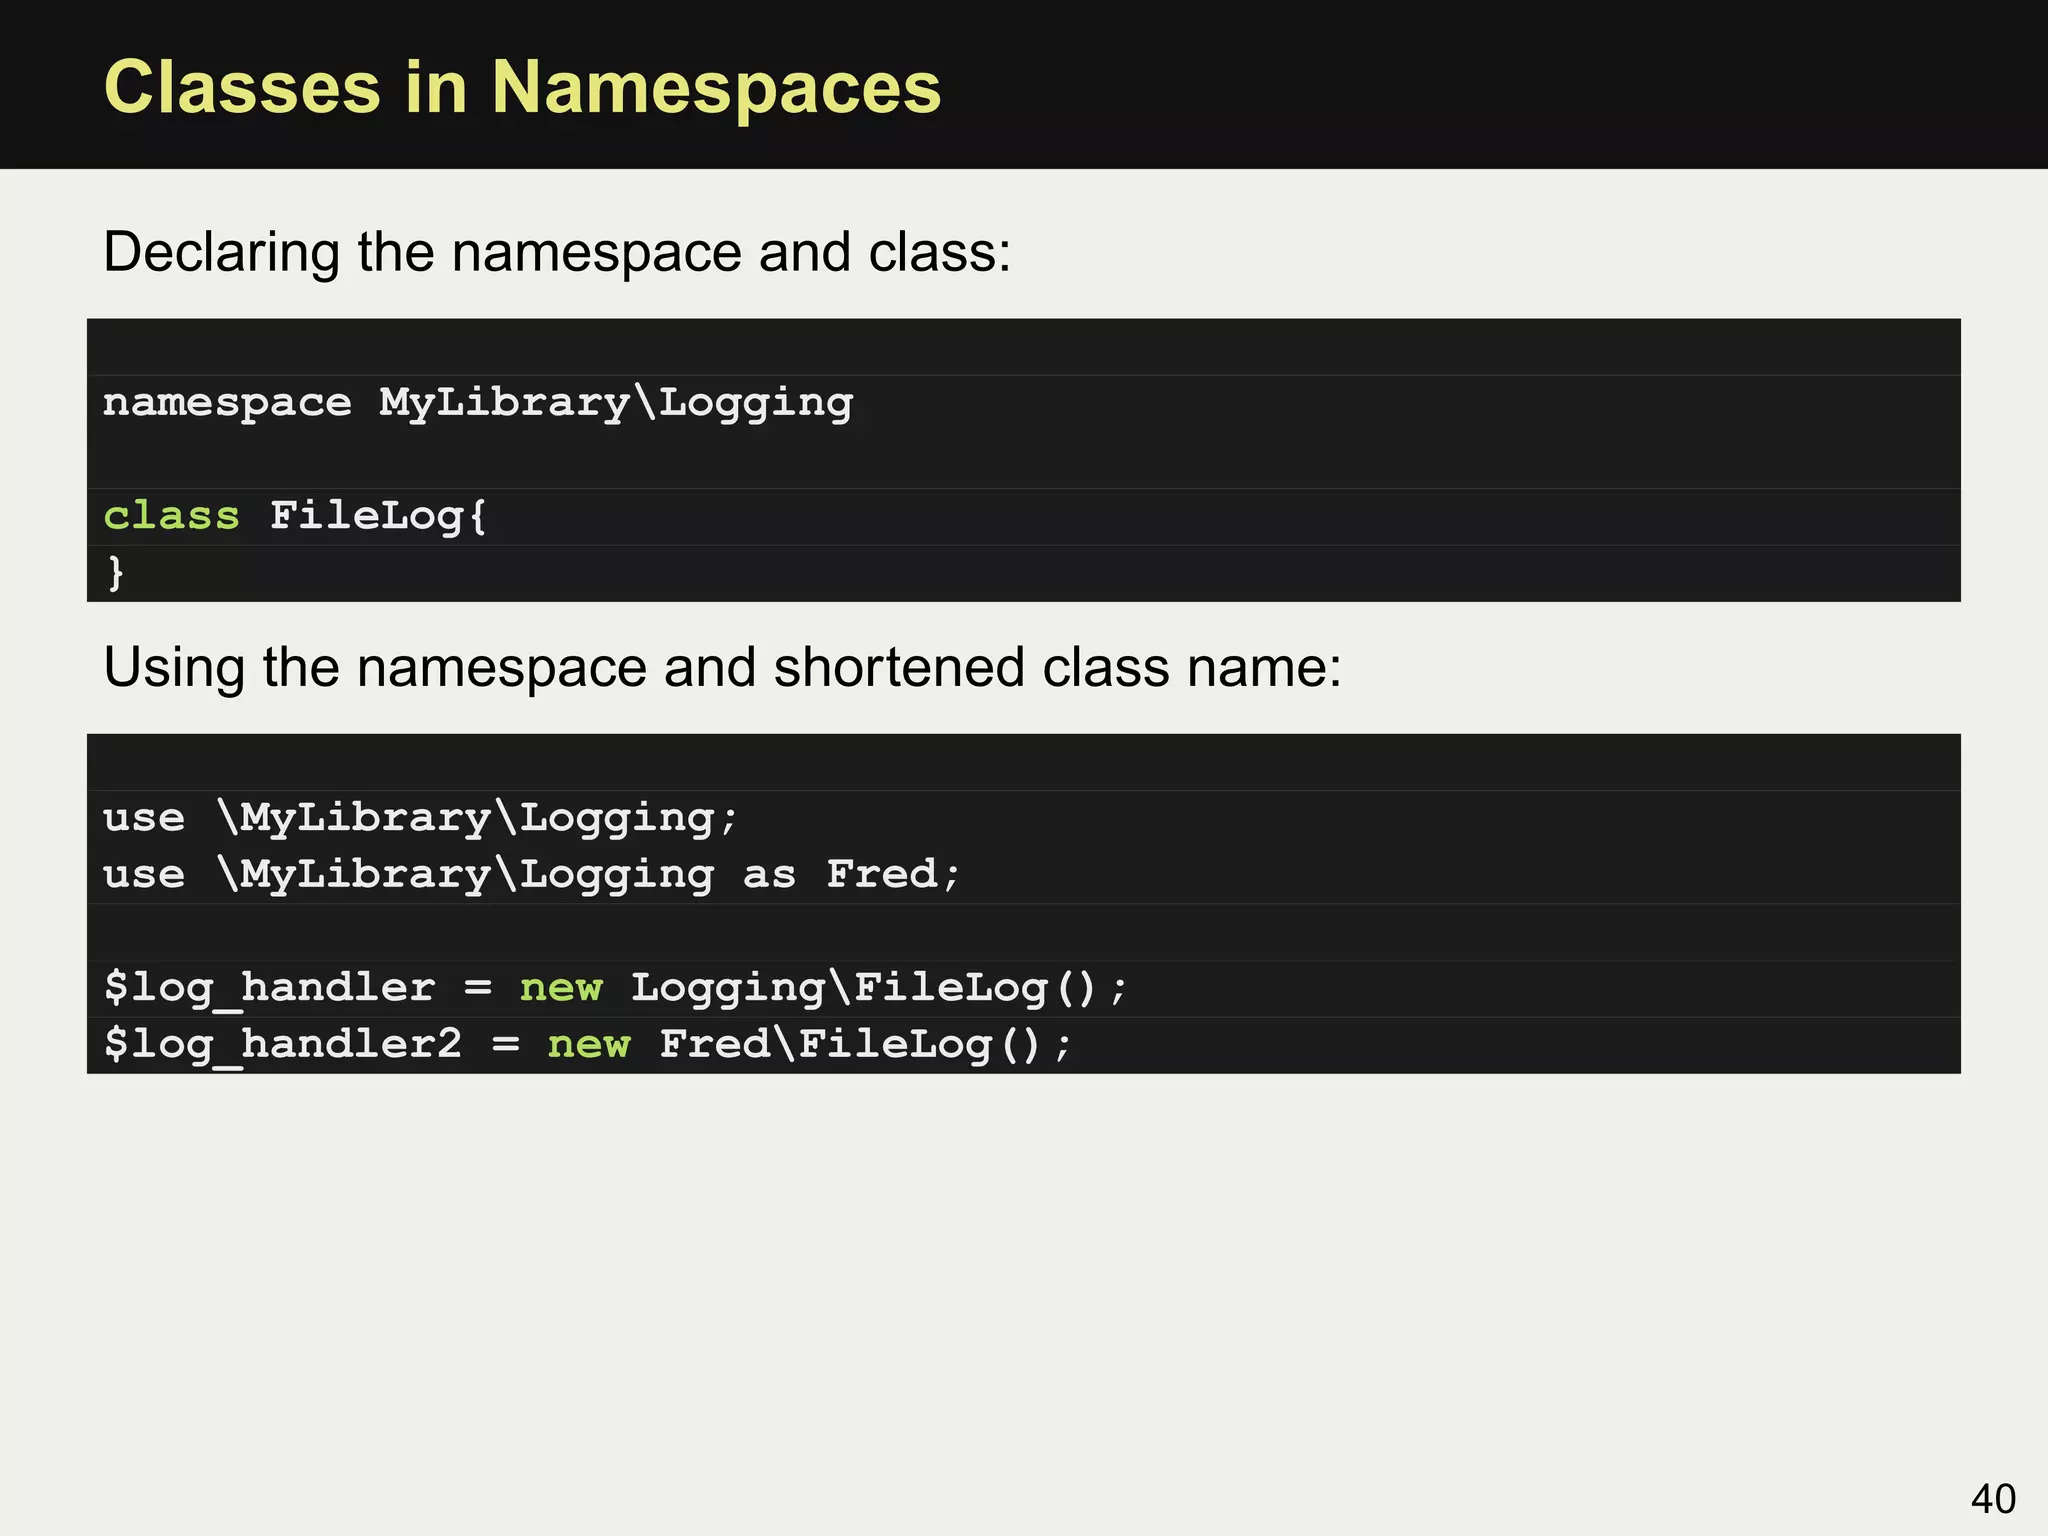
Task: Click the slide title 'Classes in Namespaces'
Action: [522, 88]
